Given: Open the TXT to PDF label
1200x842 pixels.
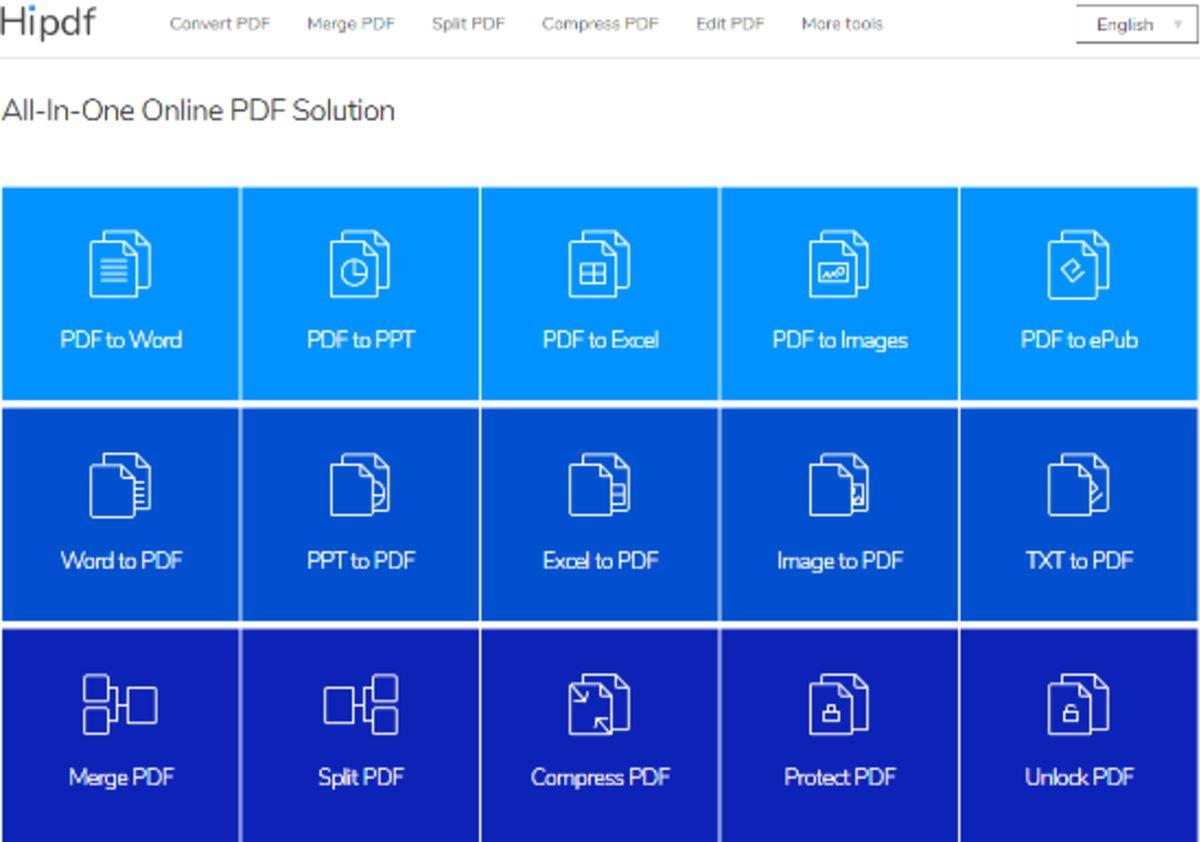Looking at the screenshot, I should [1079, 561].
